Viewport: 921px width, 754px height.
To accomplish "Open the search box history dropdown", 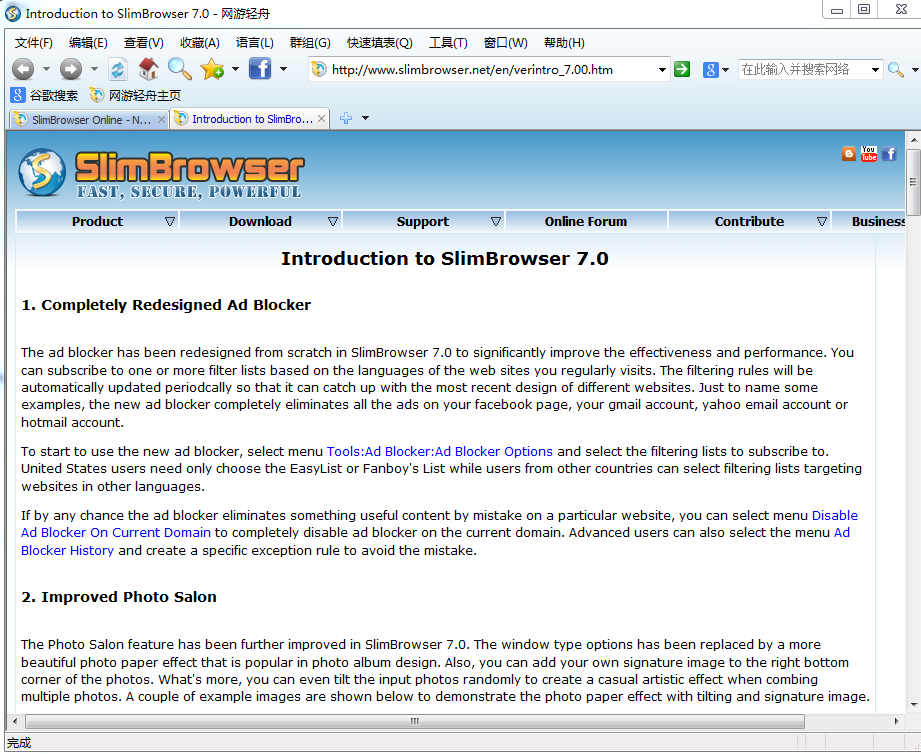I will 875,70.
